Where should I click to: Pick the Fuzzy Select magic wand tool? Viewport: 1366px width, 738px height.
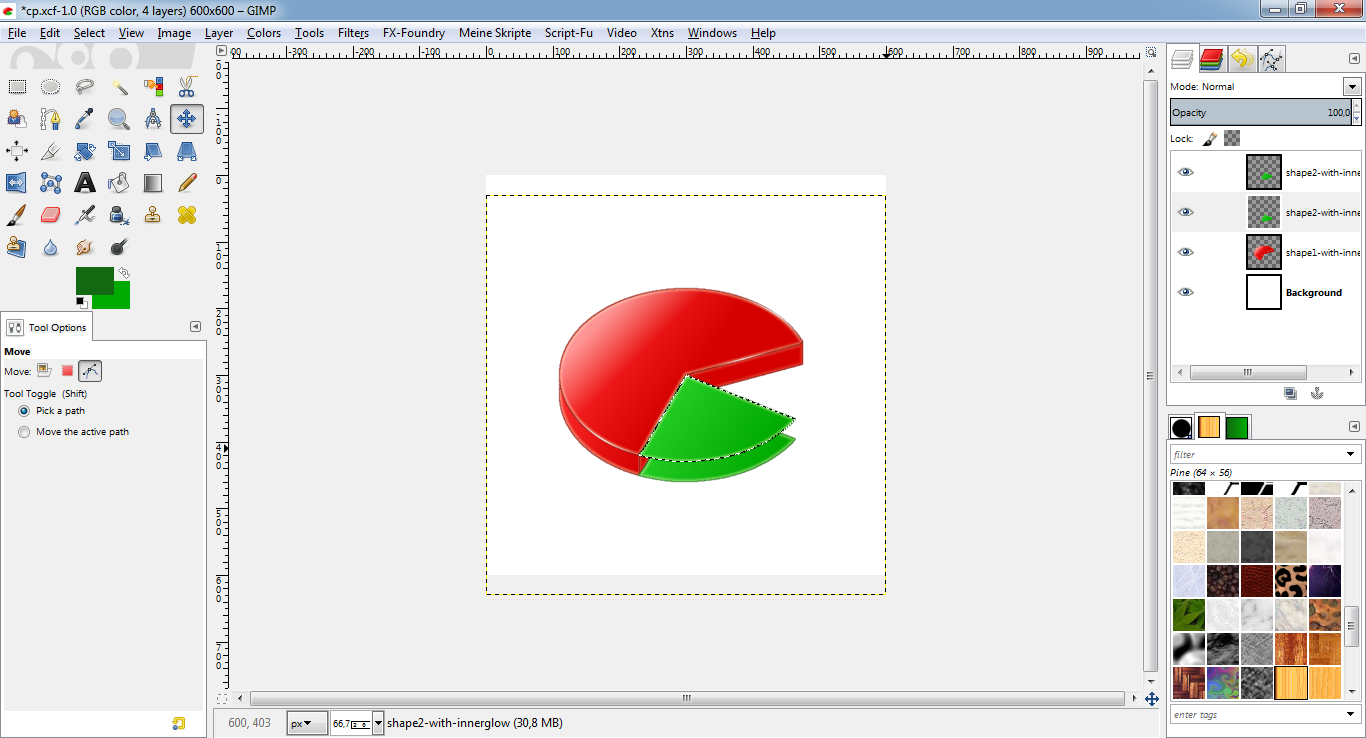tap(119, 87)
